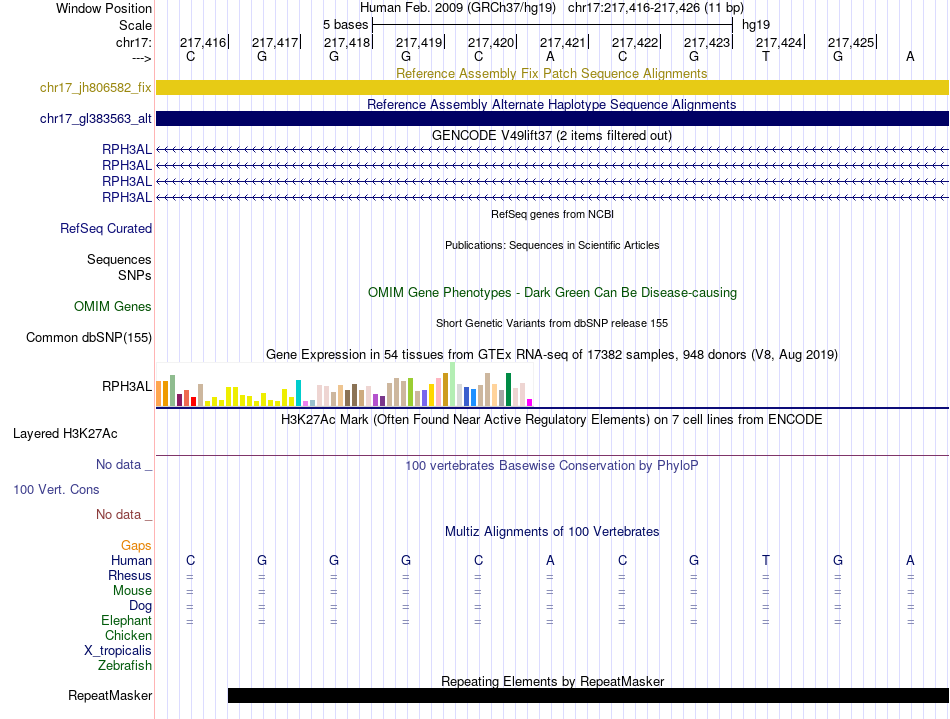
Task: Click 'Reference Assembly Fix Patch Sequence Alignments' heading
Action: click(551, 73)
